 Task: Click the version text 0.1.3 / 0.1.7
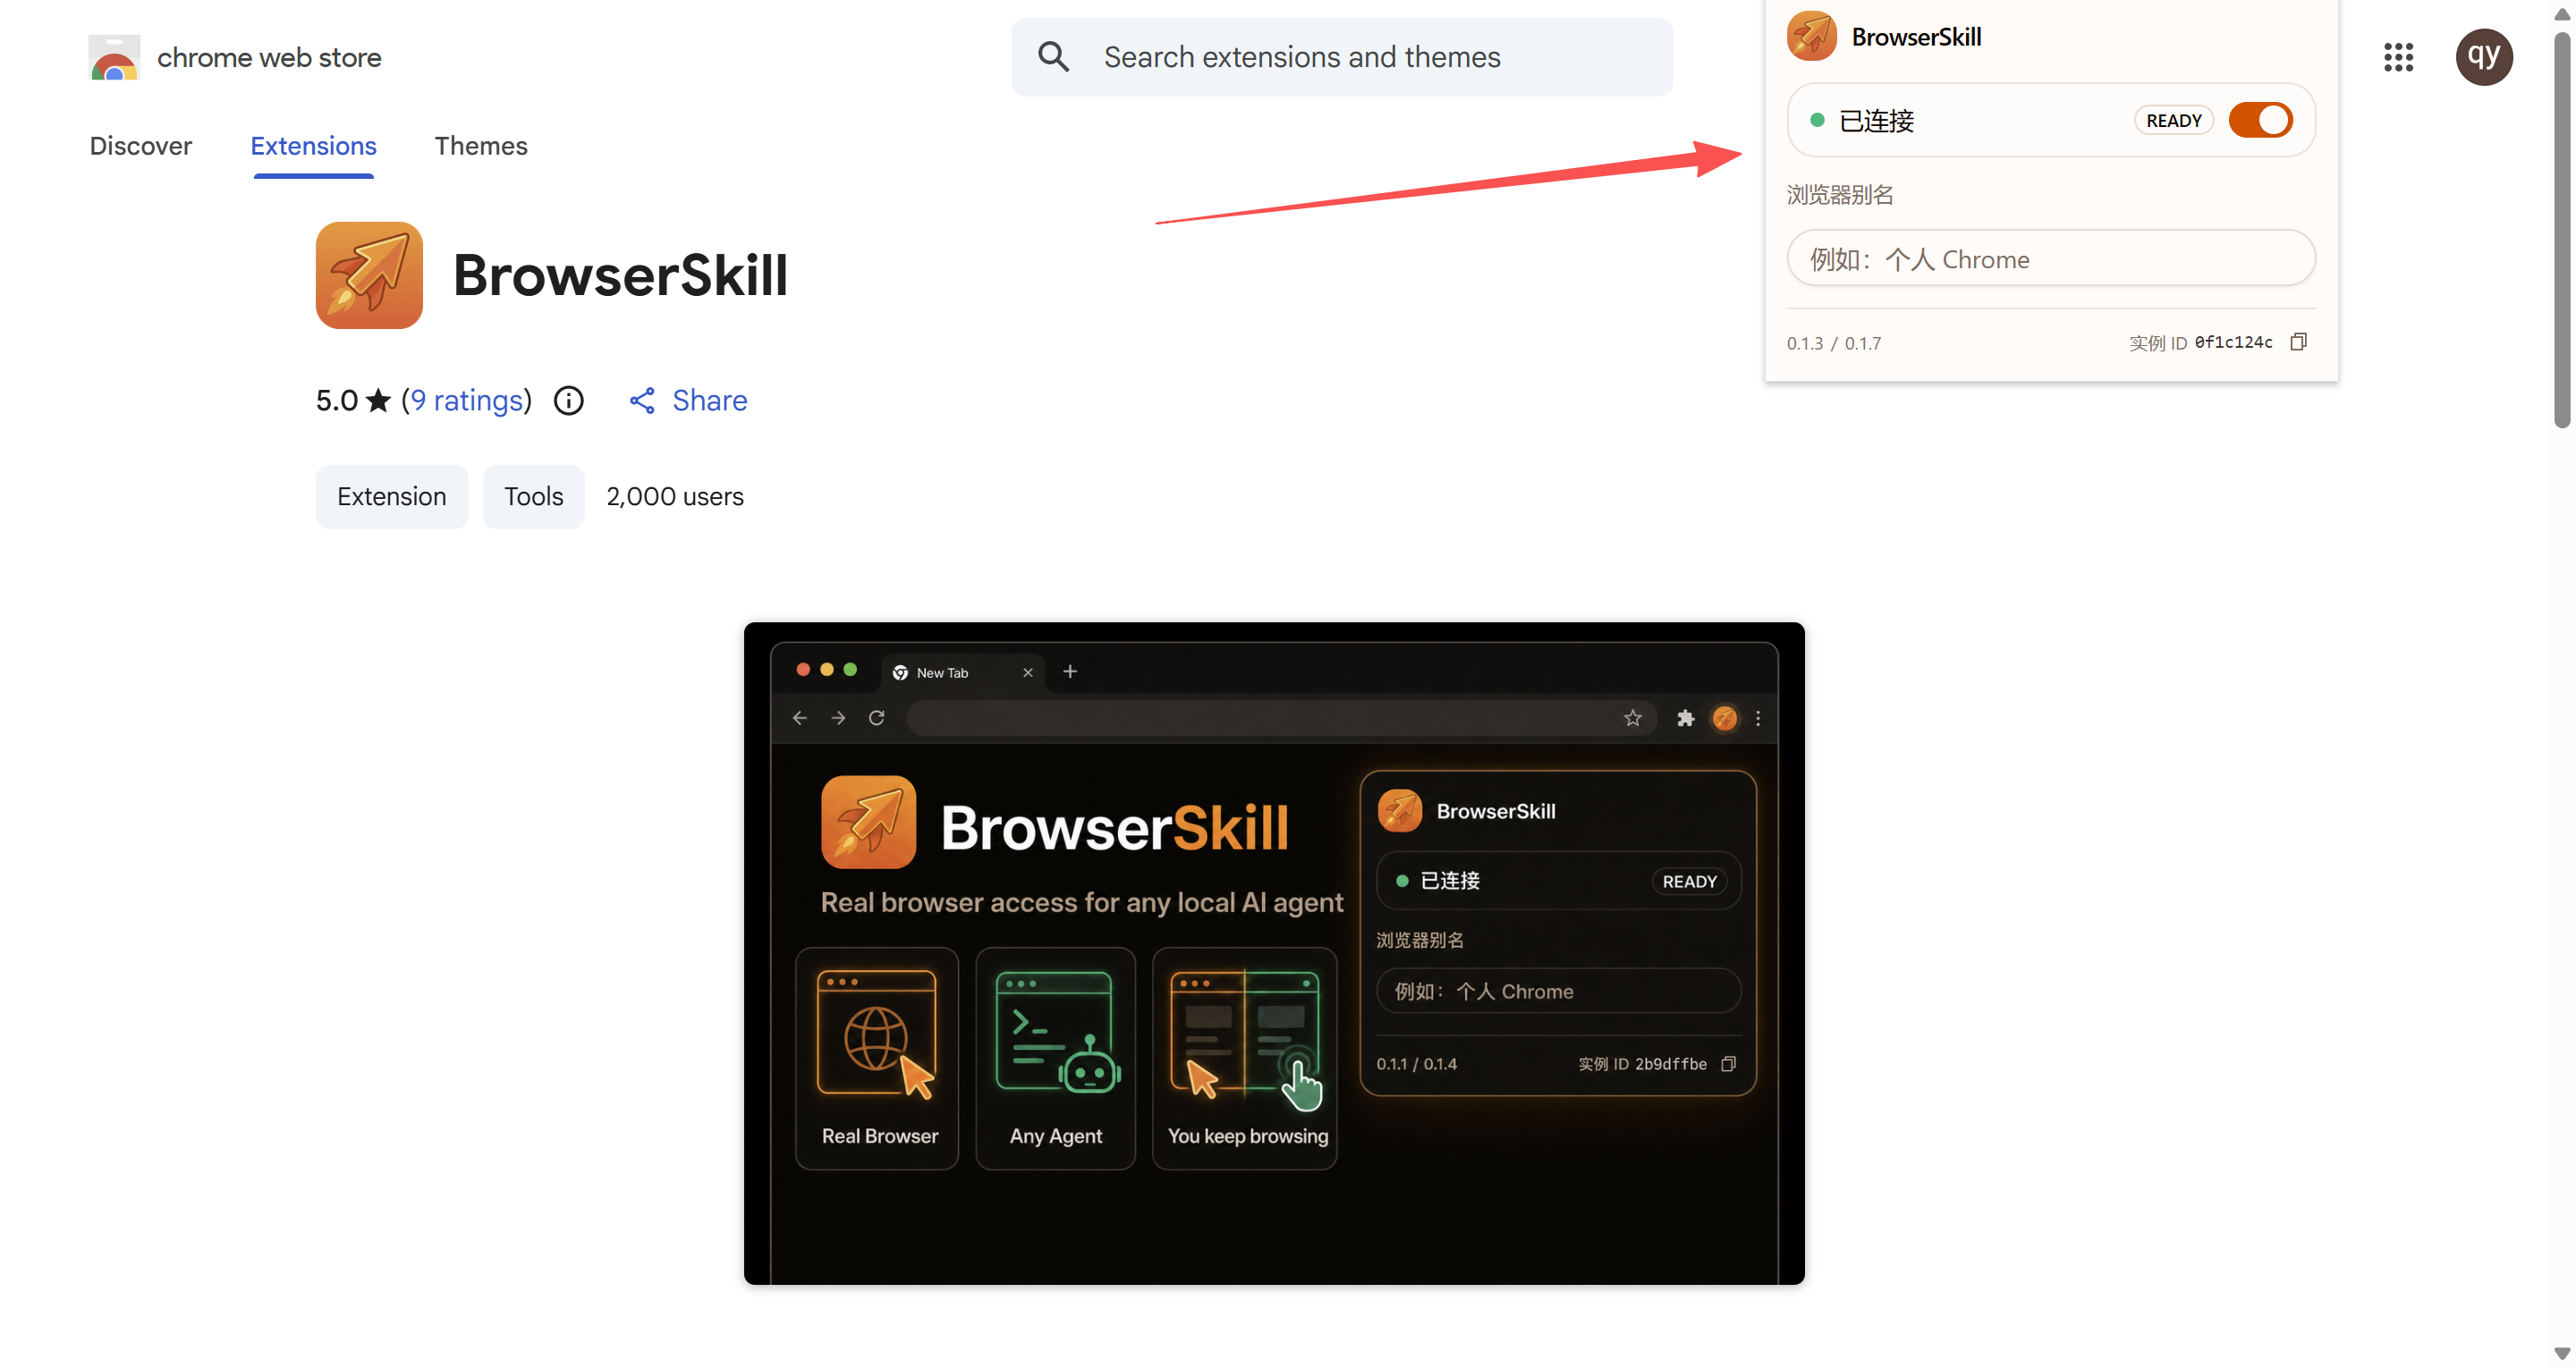coord(1834,343)
